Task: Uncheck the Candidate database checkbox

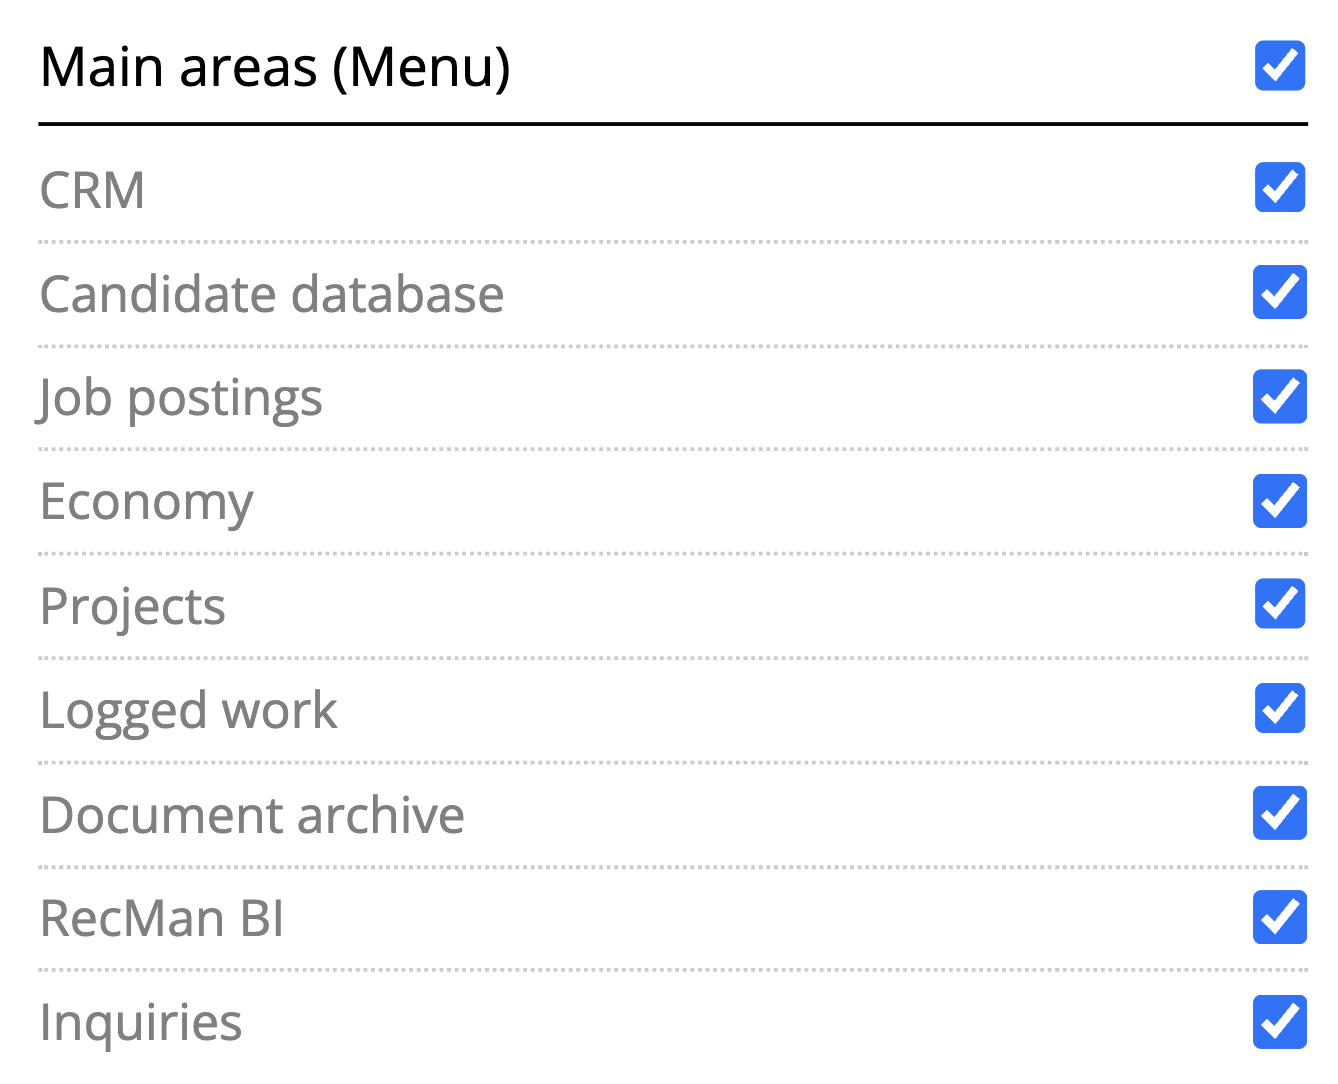Action: [1279, 292]
